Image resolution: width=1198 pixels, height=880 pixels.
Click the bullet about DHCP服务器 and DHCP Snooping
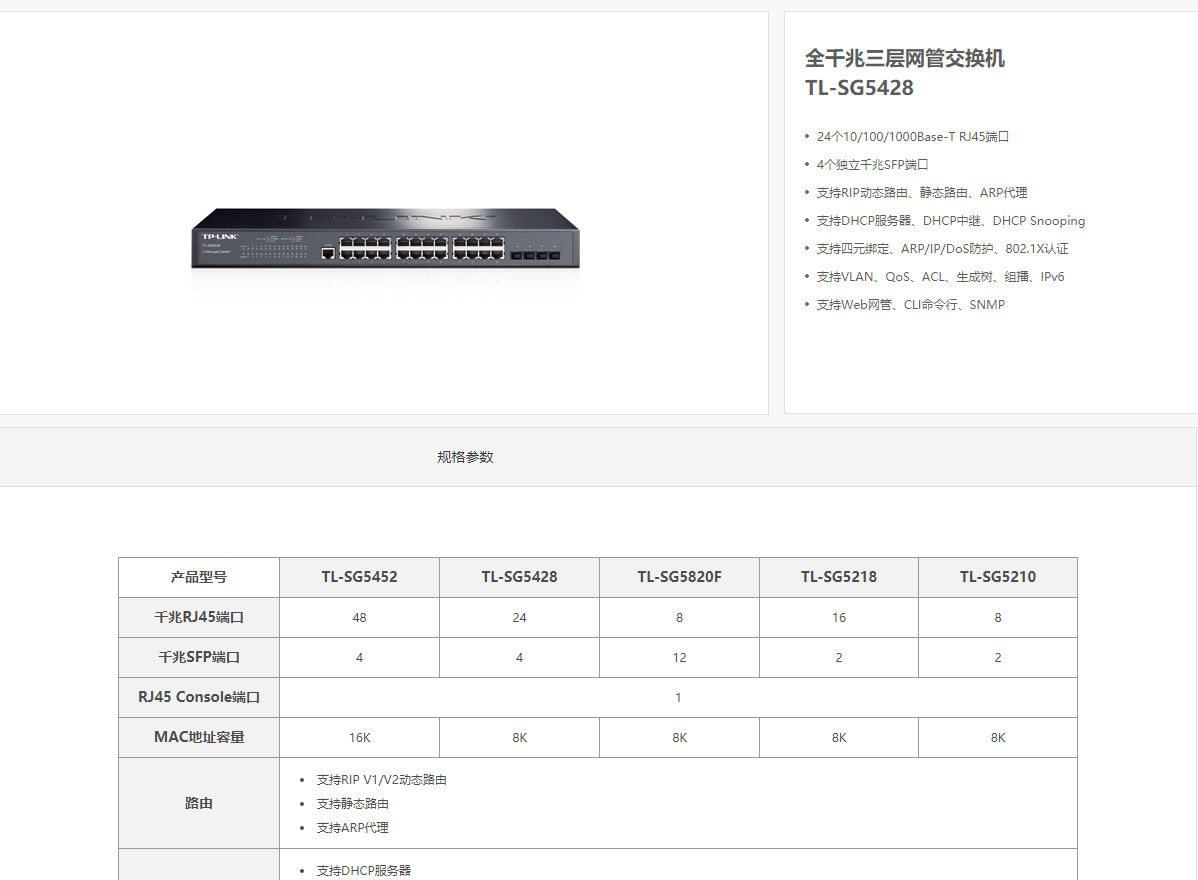click(x=950, y=221)
